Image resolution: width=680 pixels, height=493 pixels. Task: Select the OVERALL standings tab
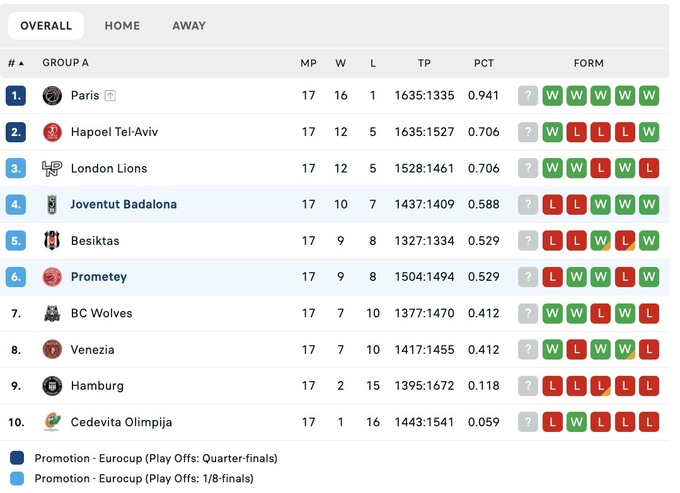click(46, 26)
